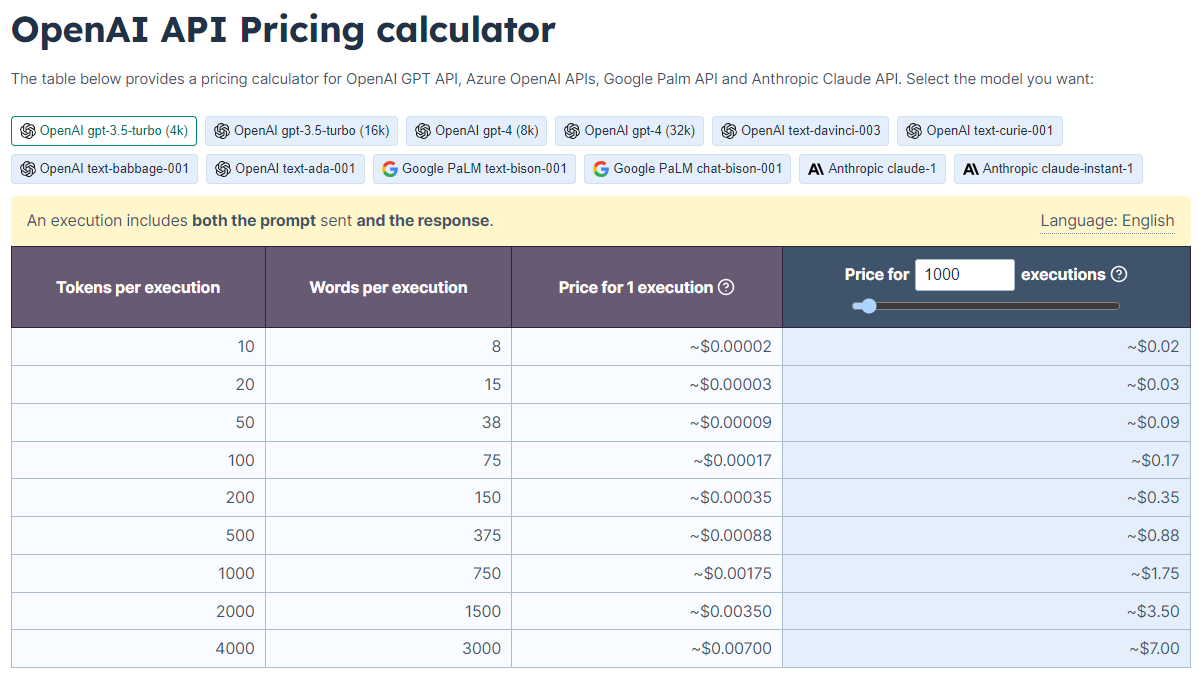Select the 500 tokens cell
This screenshot has width=1199, height=676.
click(x=138, y=535)
